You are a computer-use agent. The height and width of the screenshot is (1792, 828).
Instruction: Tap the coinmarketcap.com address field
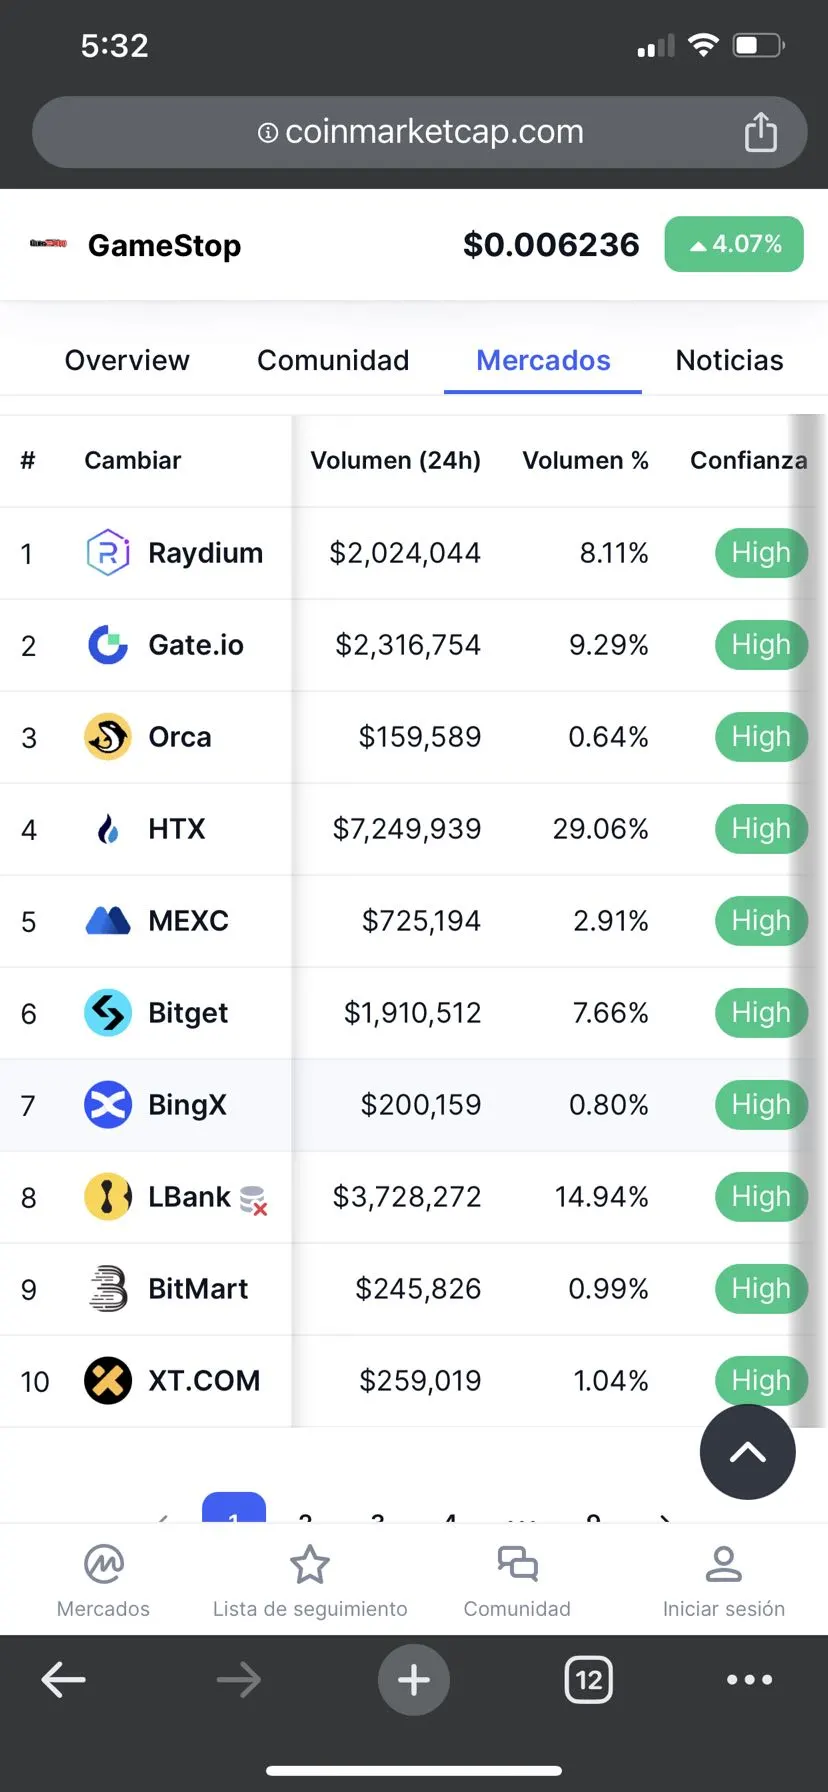420,132
